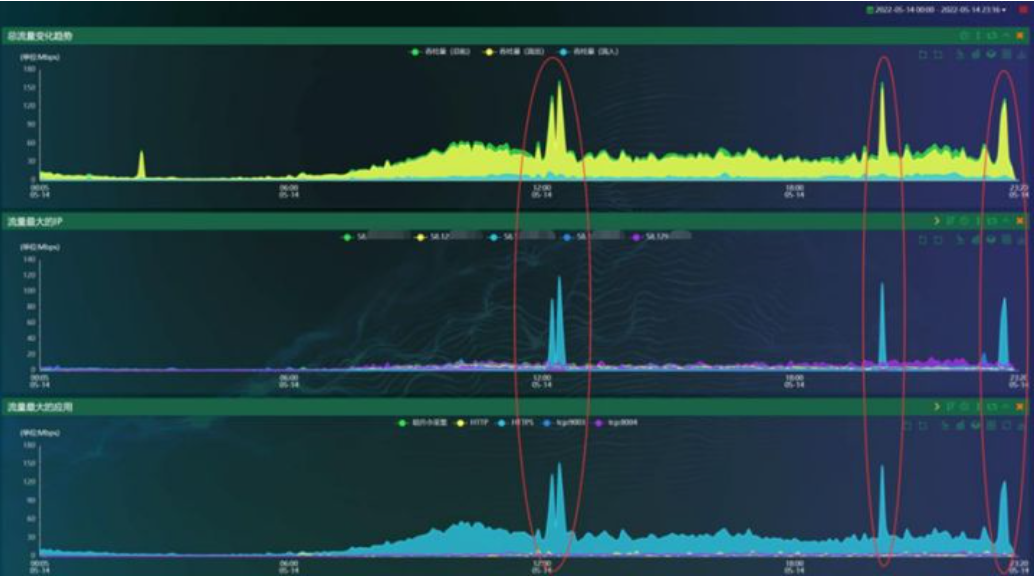Viewport: 1035px width, 577px height.
Task: Toggle green IP legend entry in middle chart
Action: 374,236
